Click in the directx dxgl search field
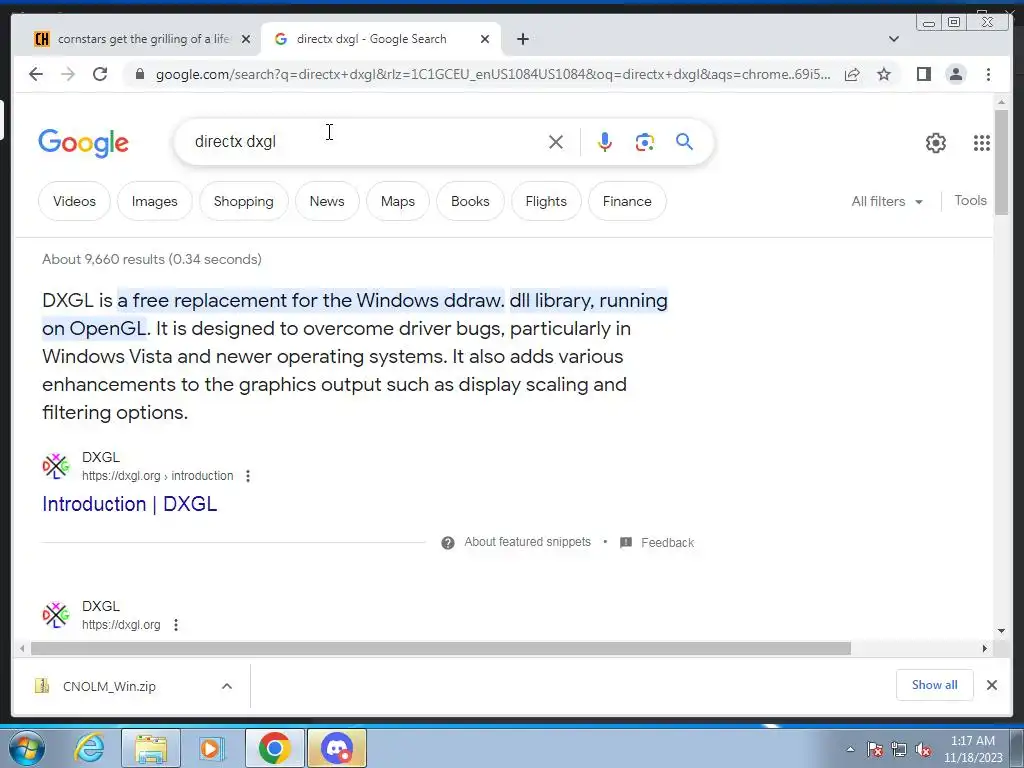Image resolution: width=1024 pixels, height=768 pixels. click(x=366, y=142)
